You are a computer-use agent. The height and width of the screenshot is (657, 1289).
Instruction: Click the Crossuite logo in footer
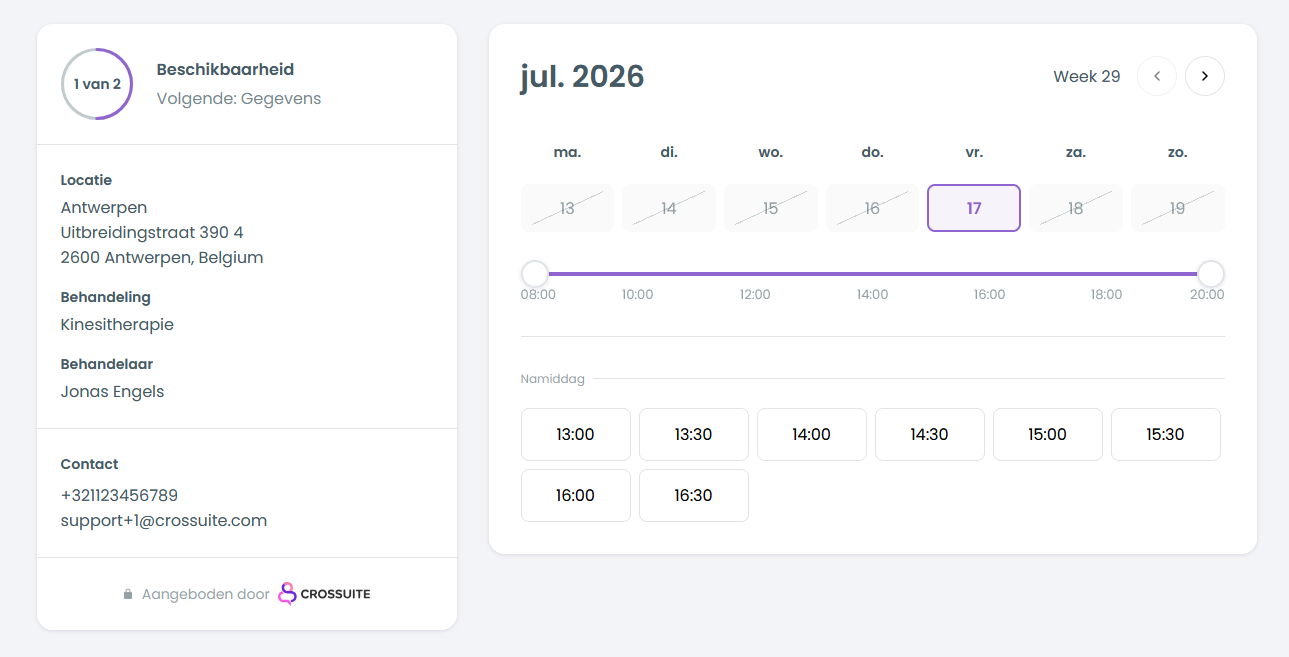(x=324, y=594)
